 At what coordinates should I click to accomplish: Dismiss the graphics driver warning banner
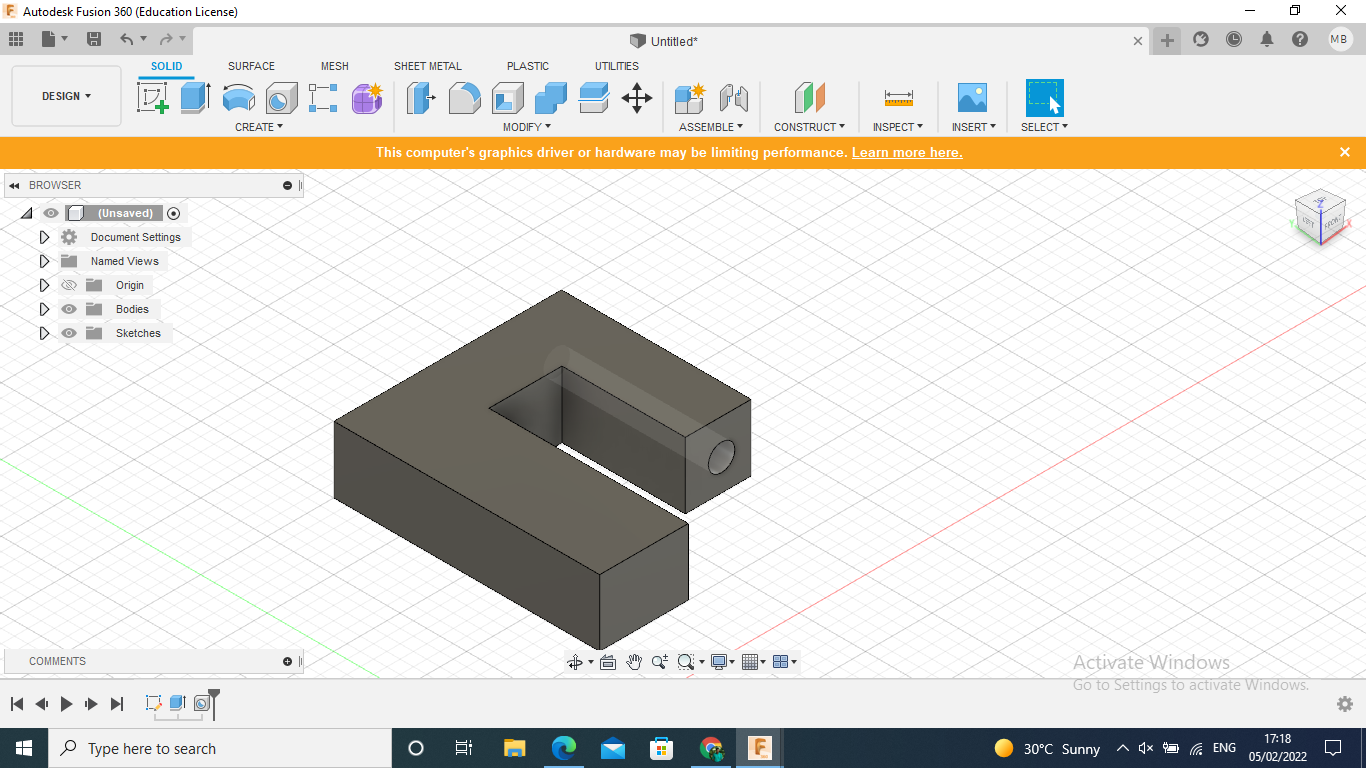point(1345,152)
